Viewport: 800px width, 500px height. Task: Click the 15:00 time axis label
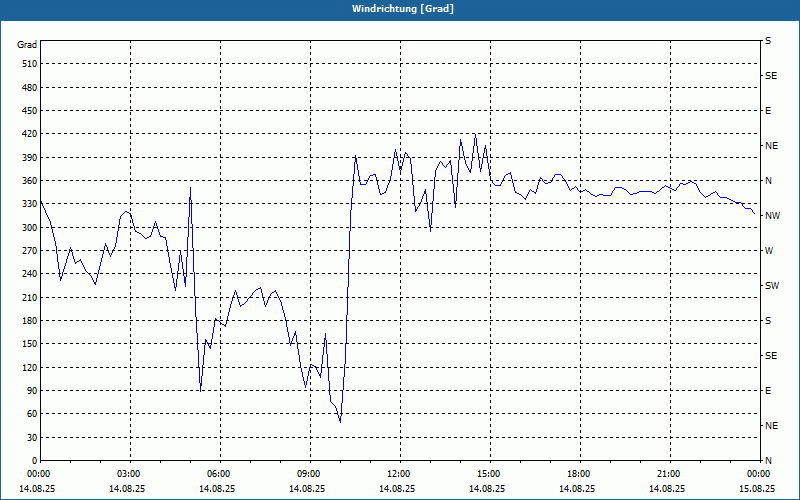click(489, 473)
